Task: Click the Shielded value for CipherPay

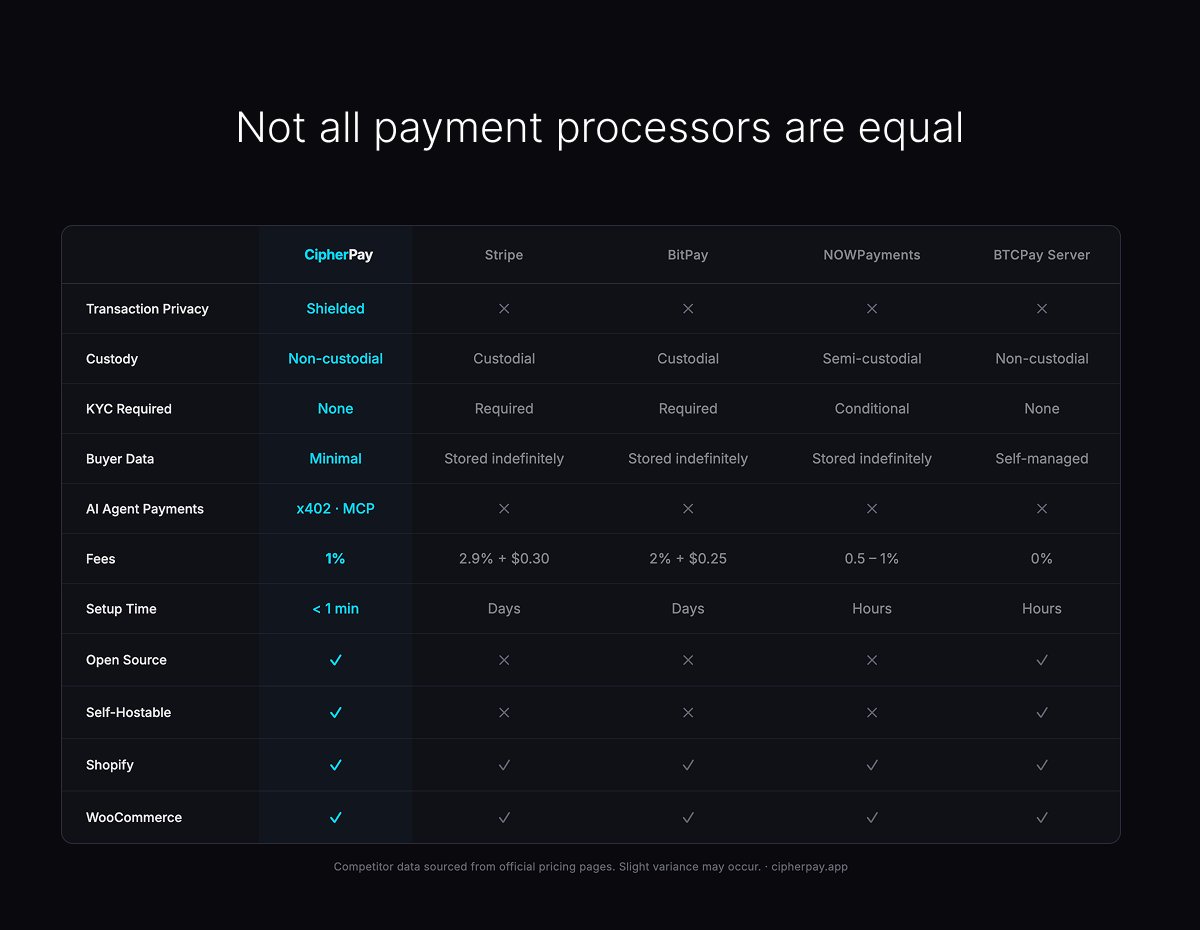Action: point(336,309)
